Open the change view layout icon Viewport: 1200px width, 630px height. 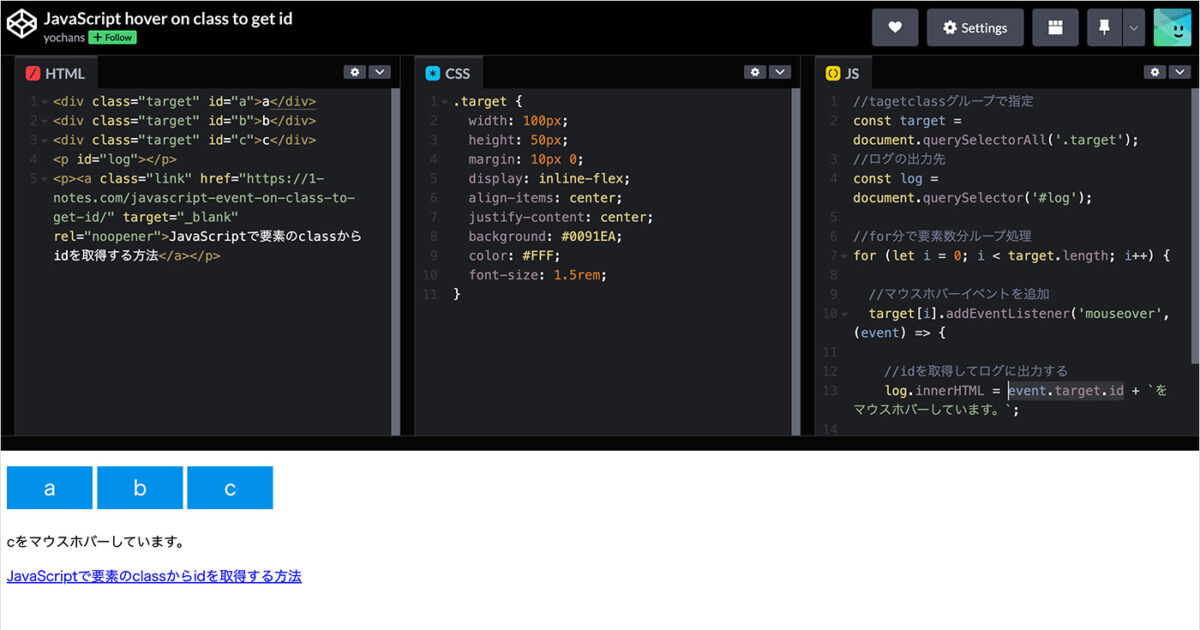pos(1055,27)
